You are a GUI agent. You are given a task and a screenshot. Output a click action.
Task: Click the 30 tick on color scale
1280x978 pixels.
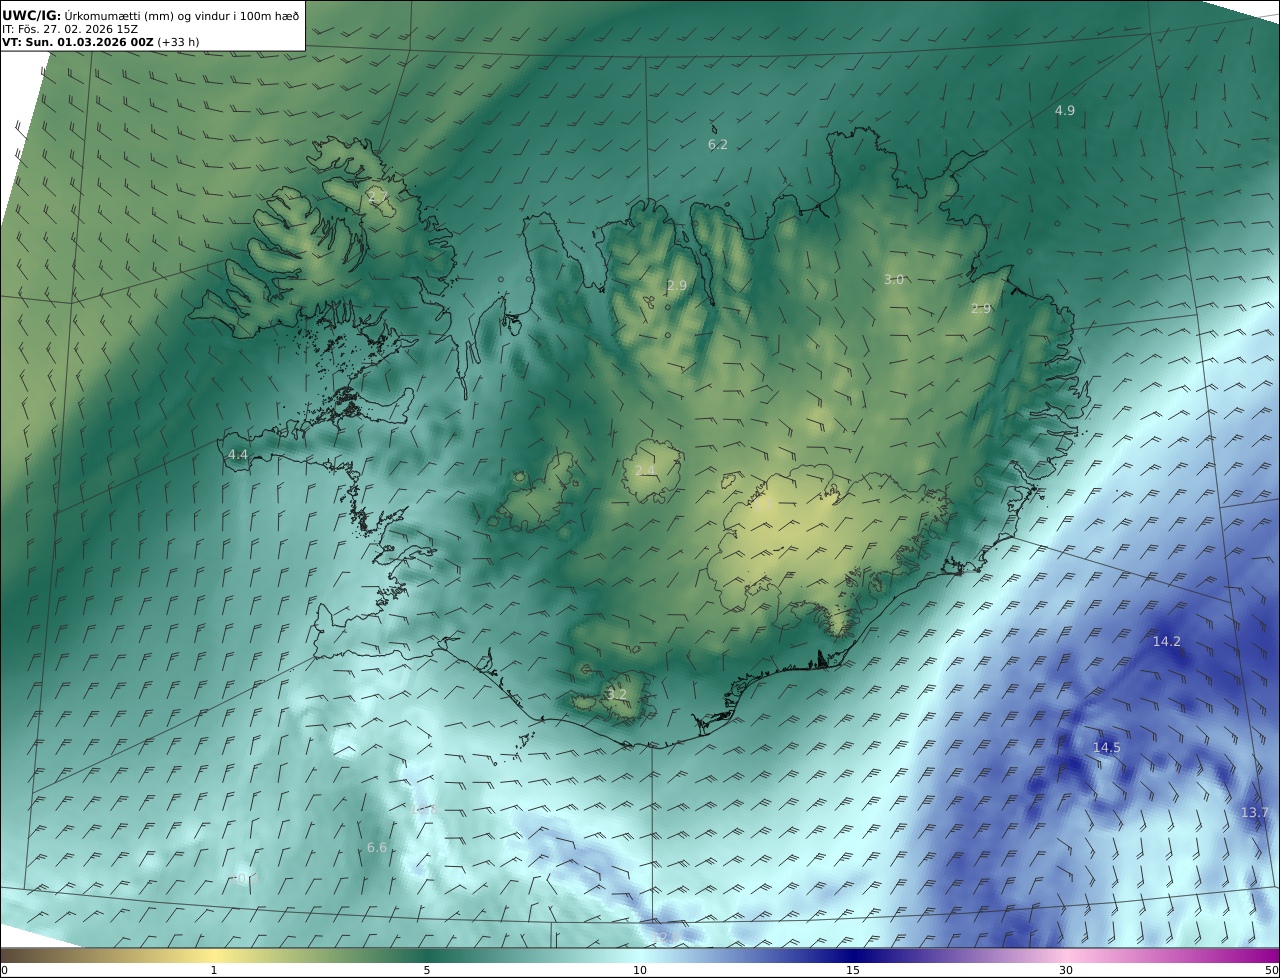1066,970
